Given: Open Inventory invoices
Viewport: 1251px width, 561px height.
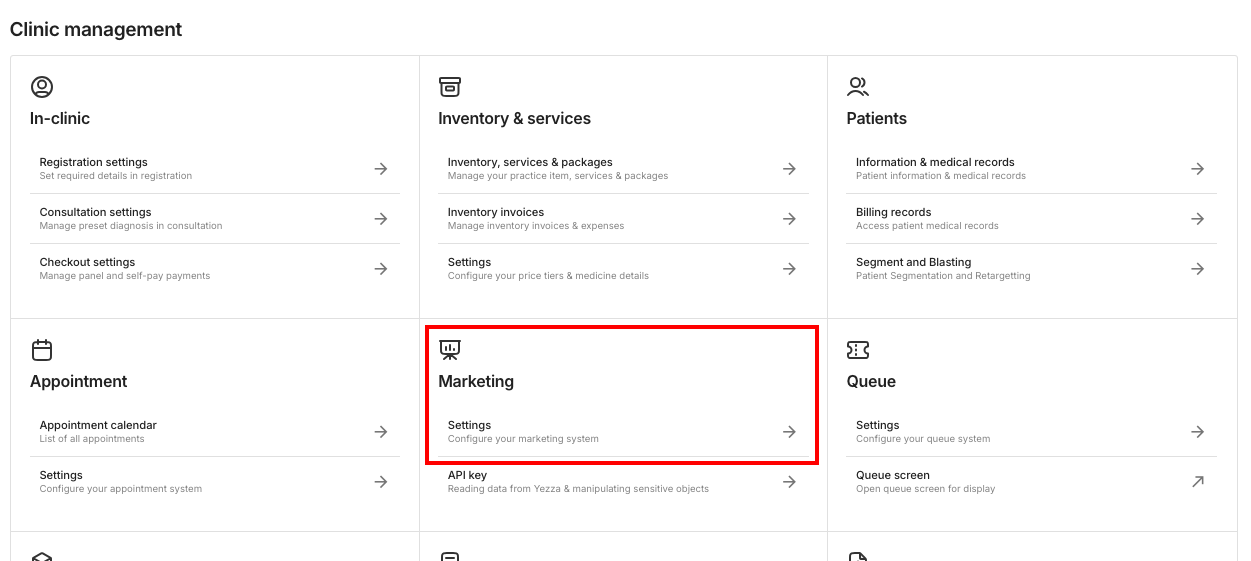Looking at the screenshot, I should [623, 219].
